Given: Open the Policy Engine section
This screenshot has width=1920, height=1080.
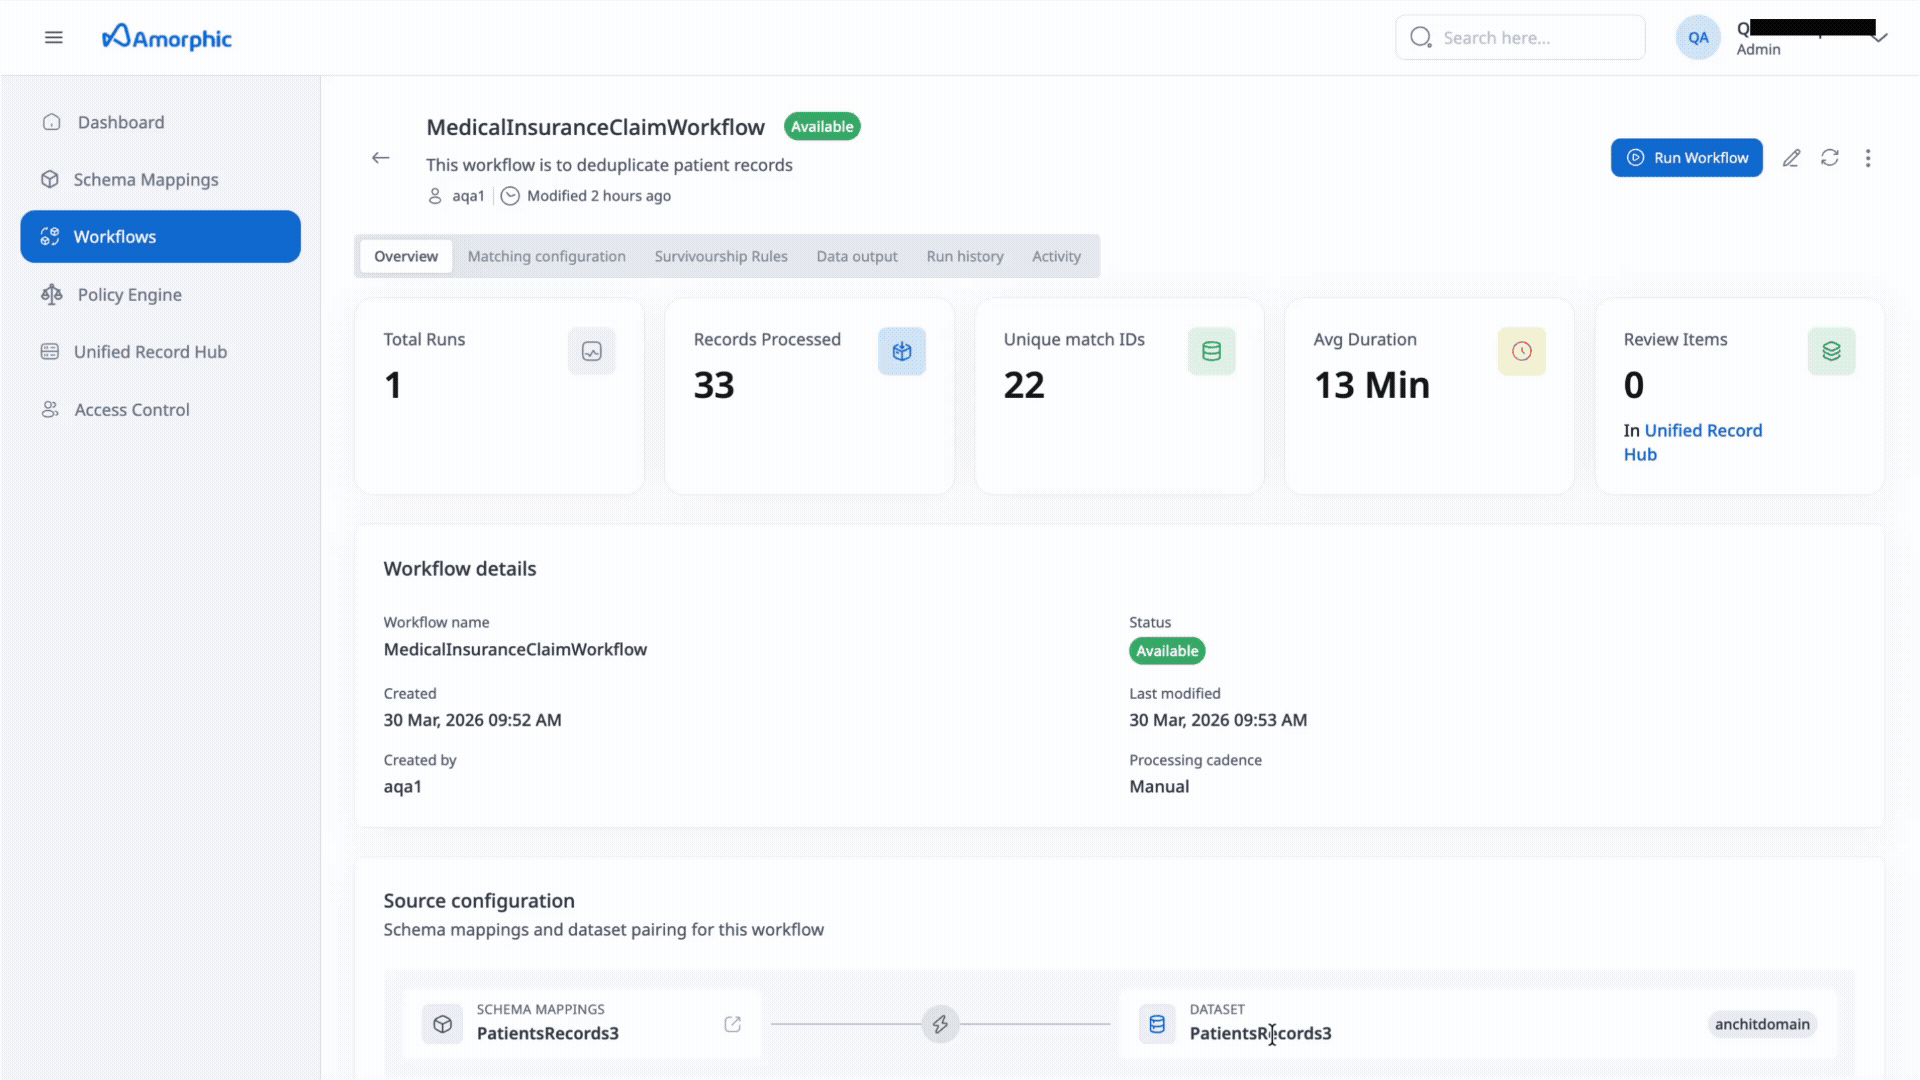Looking at the screenshot, I should point(129,294).
